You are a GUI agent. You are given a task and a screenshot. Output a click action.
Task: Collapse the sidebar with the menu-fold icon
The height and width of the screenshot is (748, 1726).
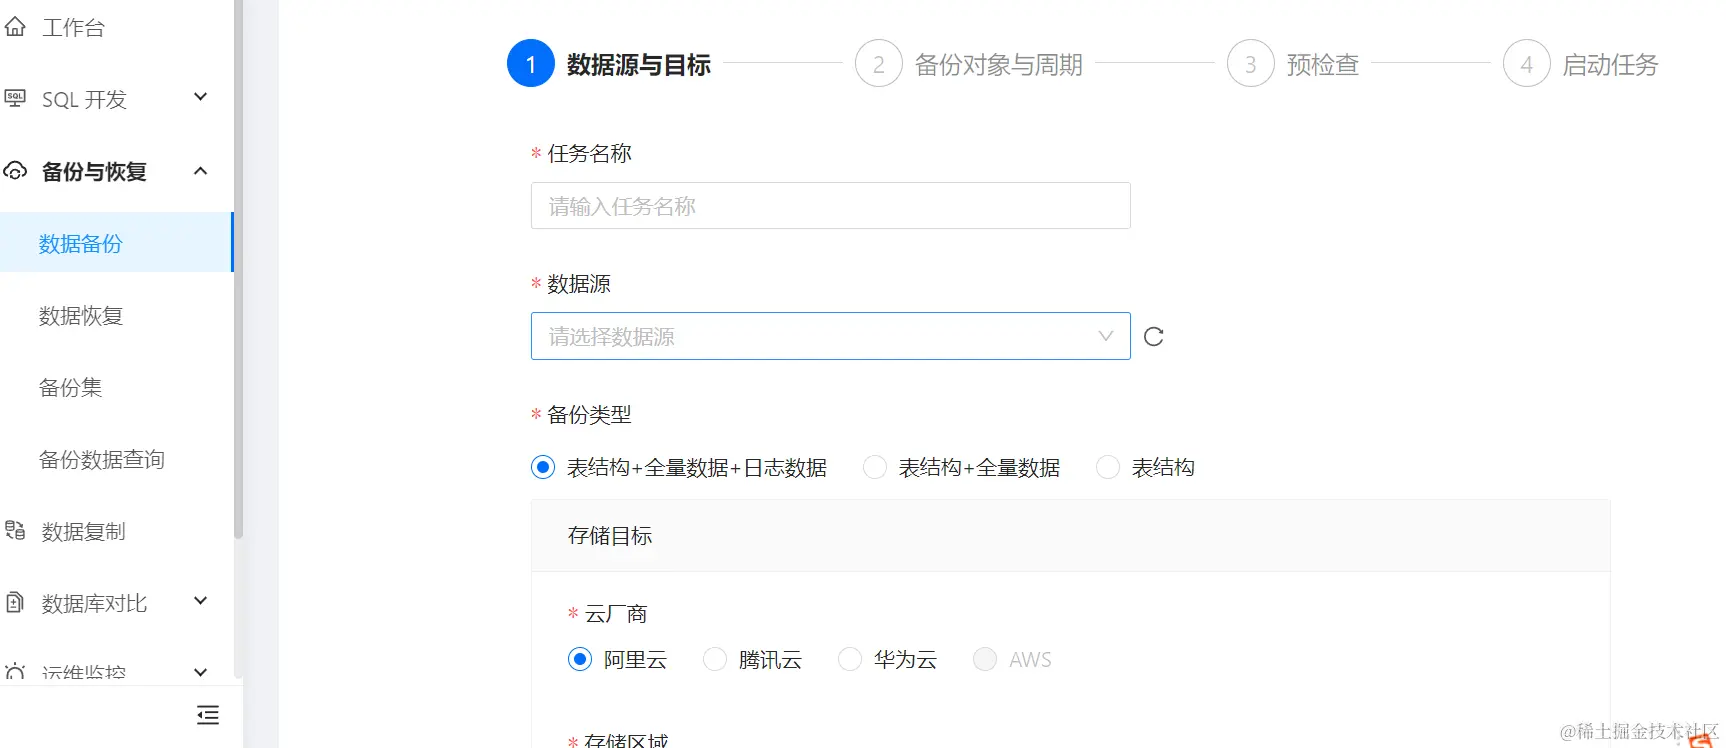point(208,715)
